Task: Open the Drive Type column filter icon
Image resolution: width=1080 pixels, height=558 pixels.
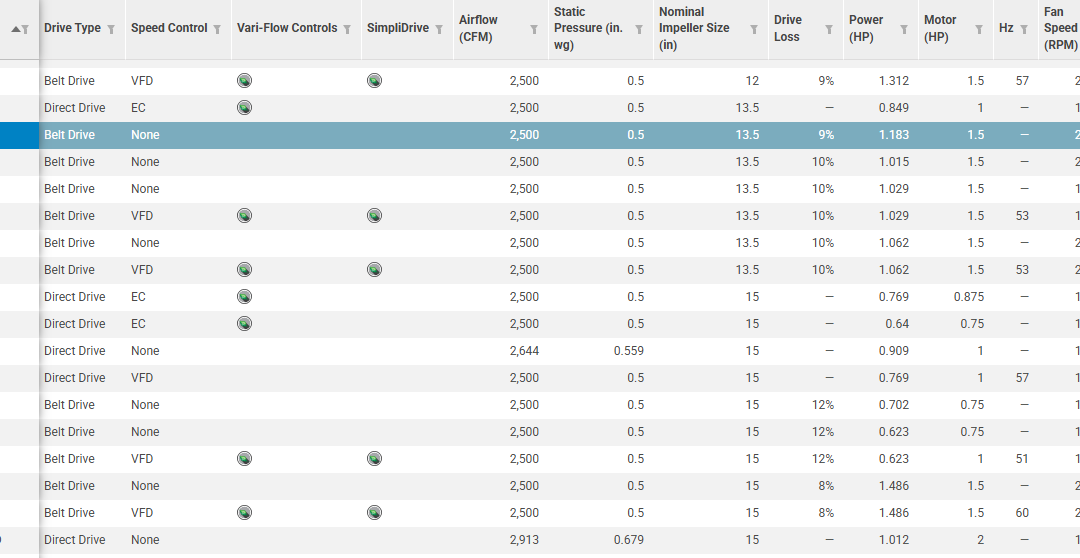Action: pyautogui.click(x=111, y=29)
